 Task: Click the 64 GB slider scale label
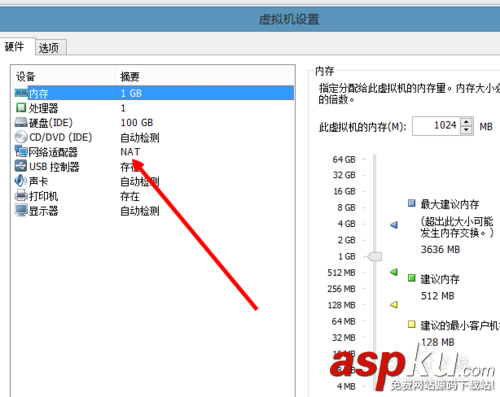click(x=344, y=159)
